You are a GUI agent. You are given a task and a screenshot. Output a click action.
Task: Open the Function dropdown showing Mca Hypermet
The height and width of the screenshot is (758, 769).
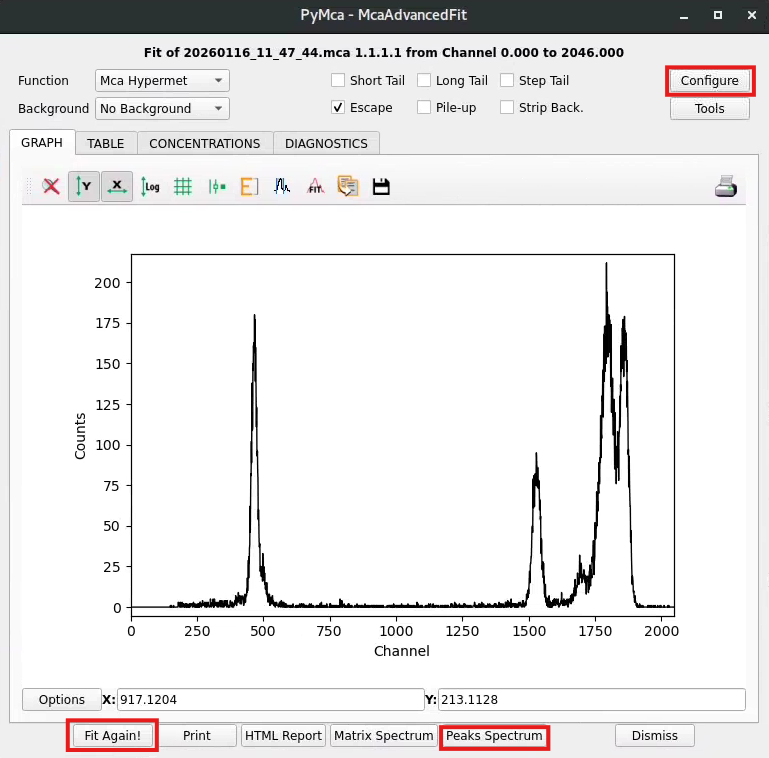click(x=162, y=80)
